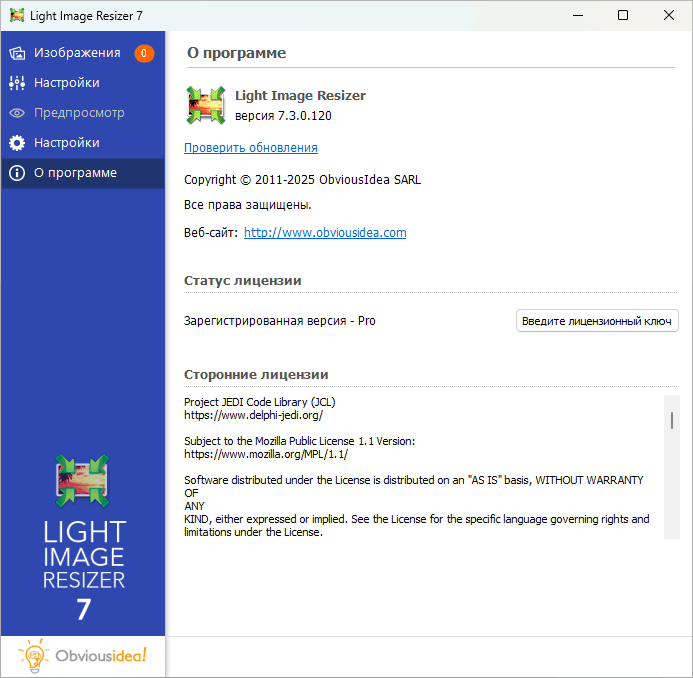Click the app icon in the title bar

17,15
